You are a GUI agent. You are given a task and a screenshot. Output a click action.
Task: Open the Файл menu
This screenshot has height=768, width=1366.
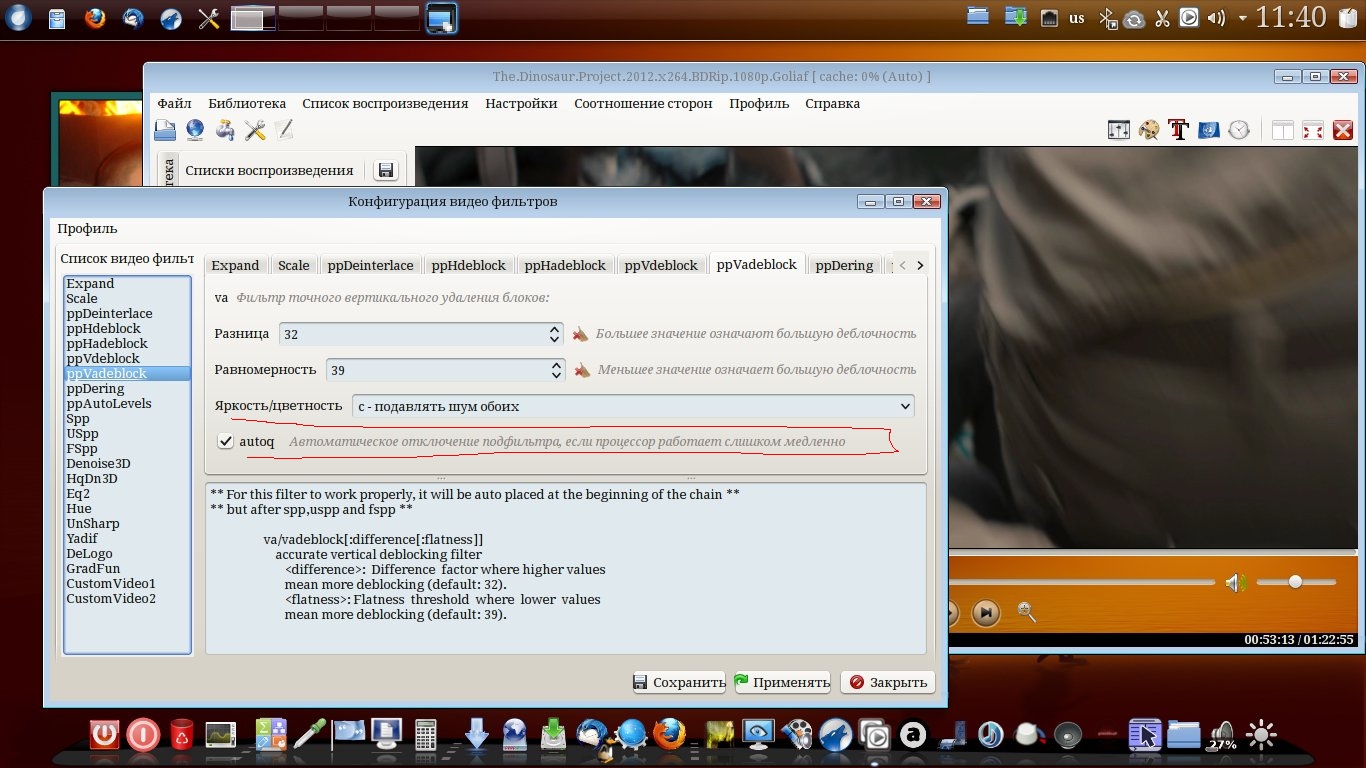174,104
